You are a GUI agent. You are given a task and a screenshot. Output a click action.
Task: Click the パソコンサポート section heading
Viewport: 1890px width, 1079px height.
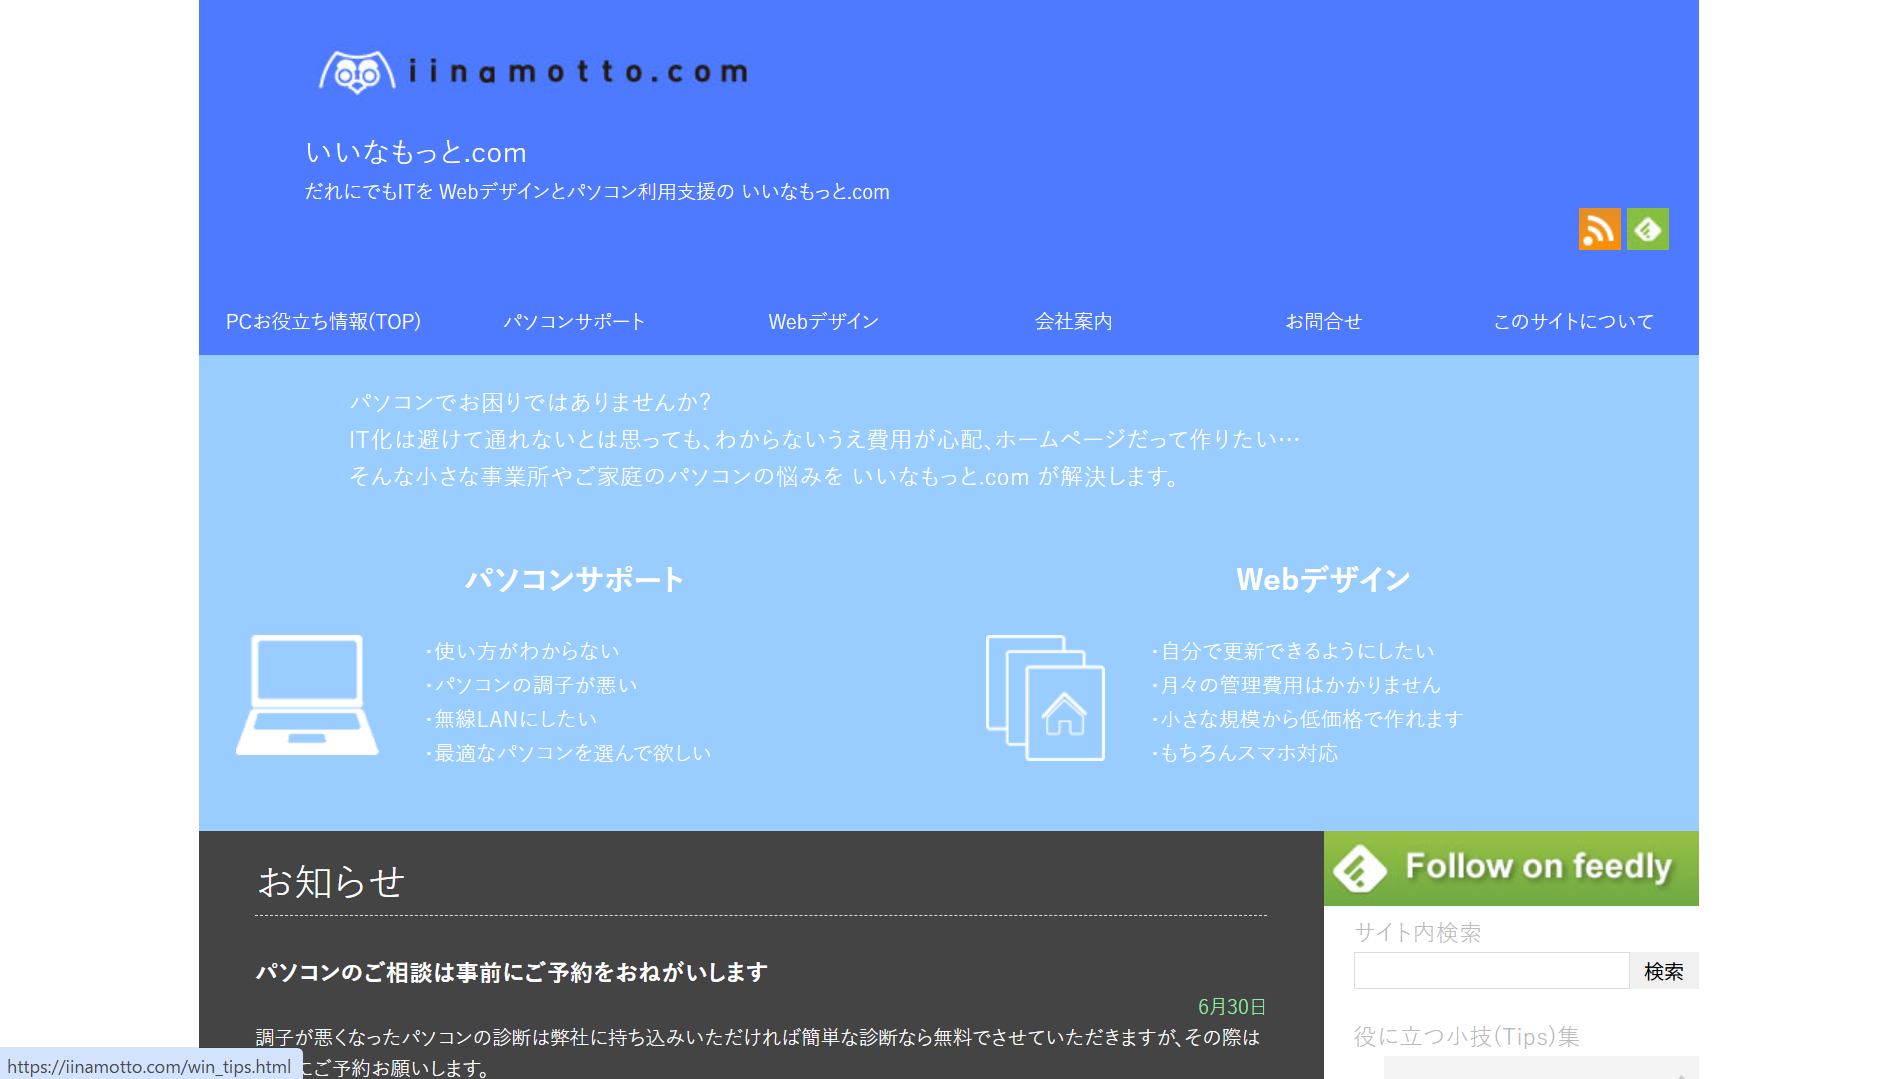pos(574,579)
